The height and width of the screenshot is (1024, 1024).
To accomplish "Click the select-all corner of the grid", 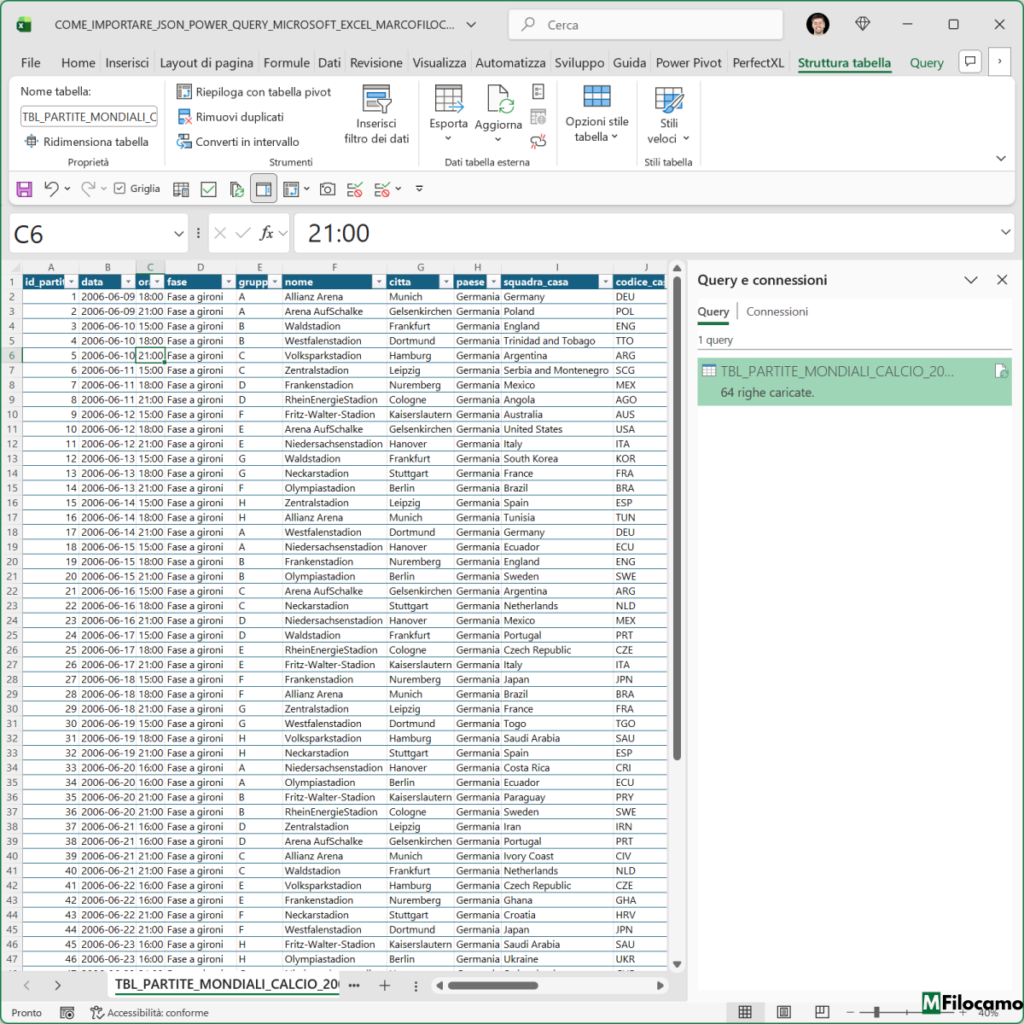I will click(x=12, y=267).
